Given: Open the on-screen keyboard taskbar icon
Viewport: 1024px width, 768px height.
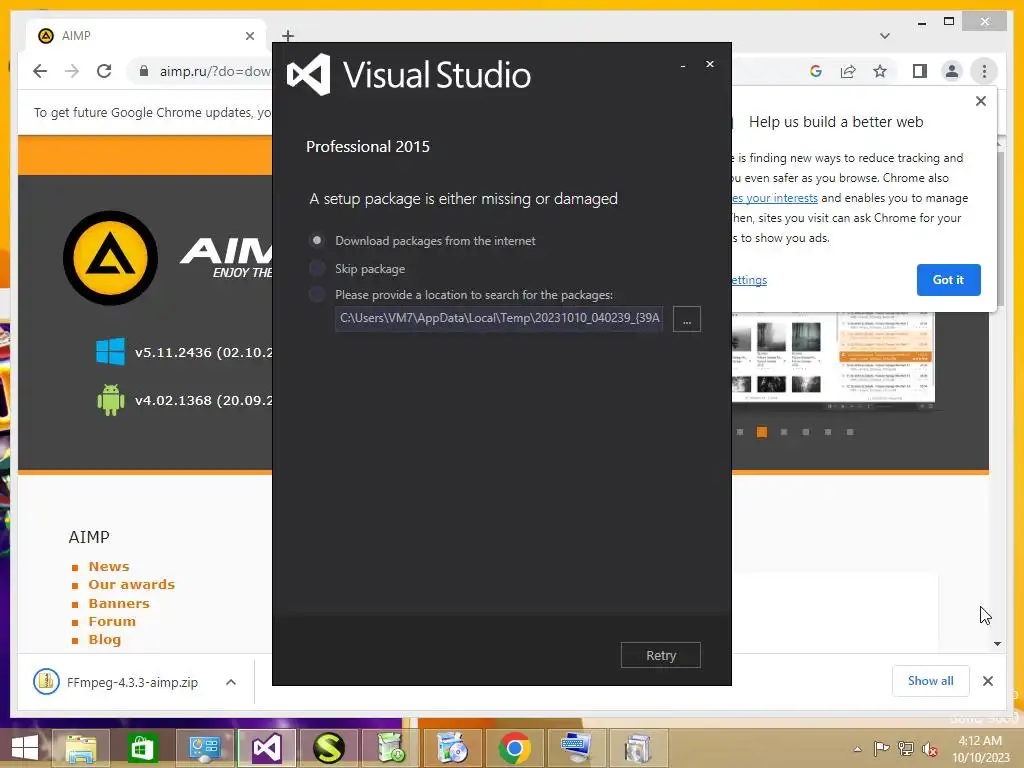Looking at the screenshot, I should coord(576,748).
